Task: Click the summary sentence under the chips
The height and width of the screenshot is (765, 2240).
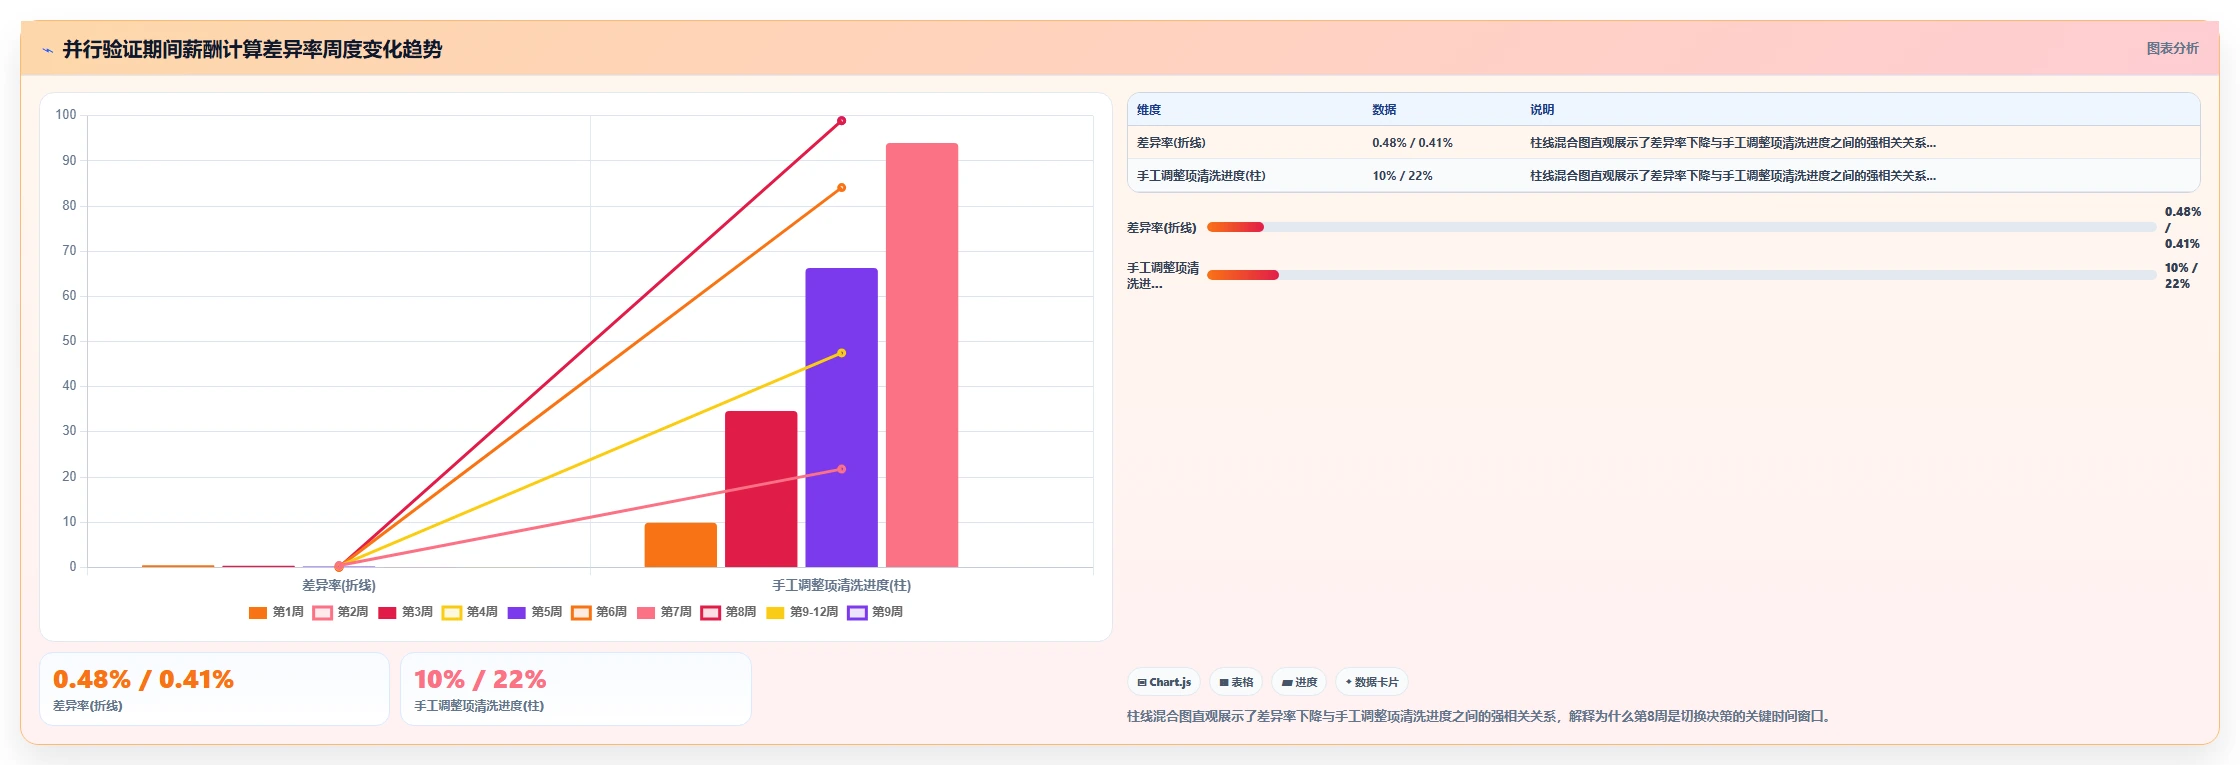Action: tap(1480, 716)
